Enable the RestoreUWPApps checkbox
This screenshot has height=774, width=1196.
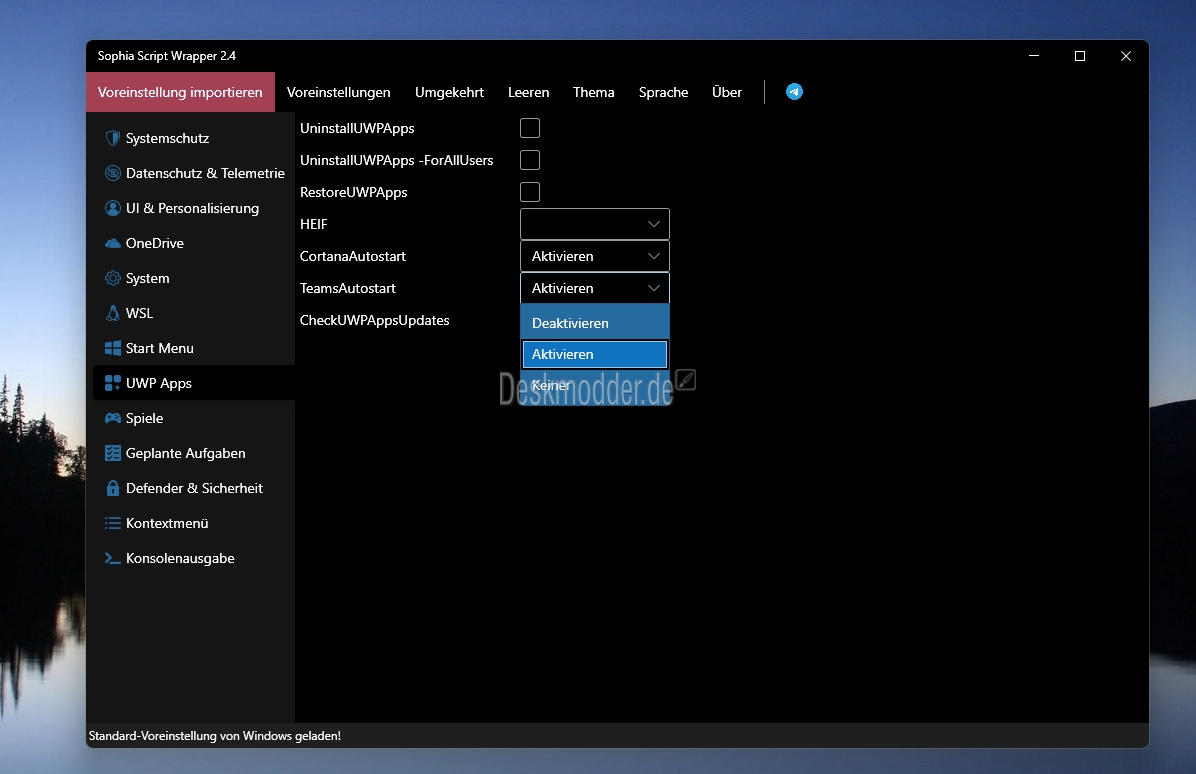[x=530, y=192]
